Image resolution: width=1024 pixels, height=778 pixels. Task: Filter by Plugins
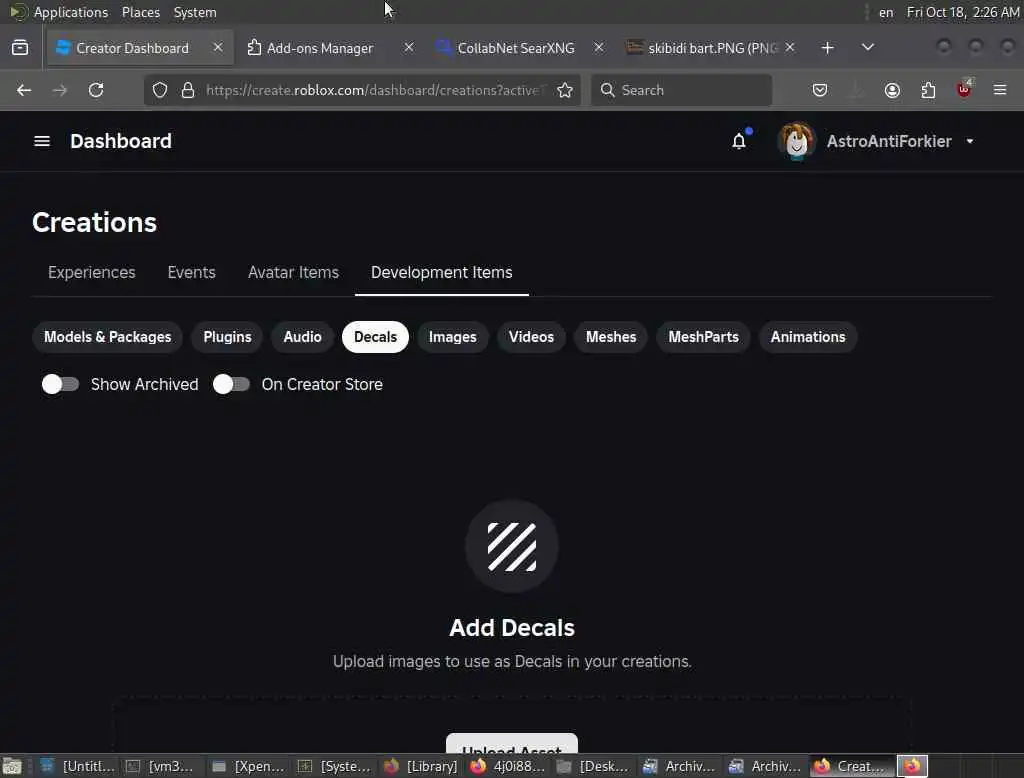227,337
